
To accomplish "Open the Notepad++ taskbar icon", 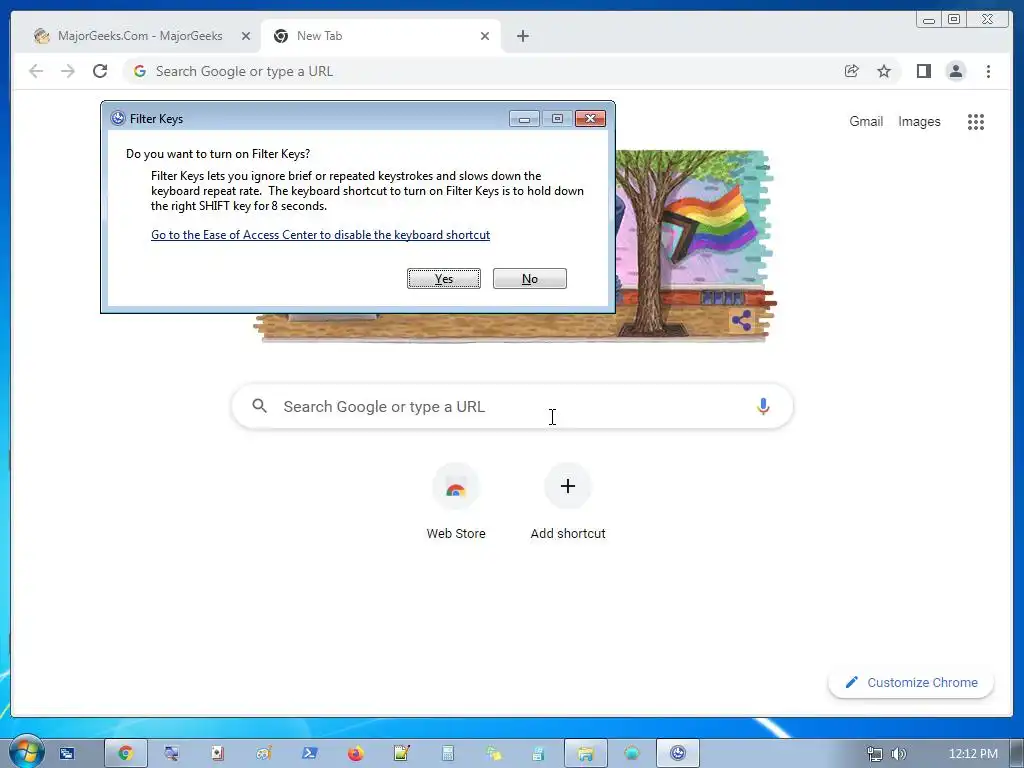I will (x=402, y=754).
